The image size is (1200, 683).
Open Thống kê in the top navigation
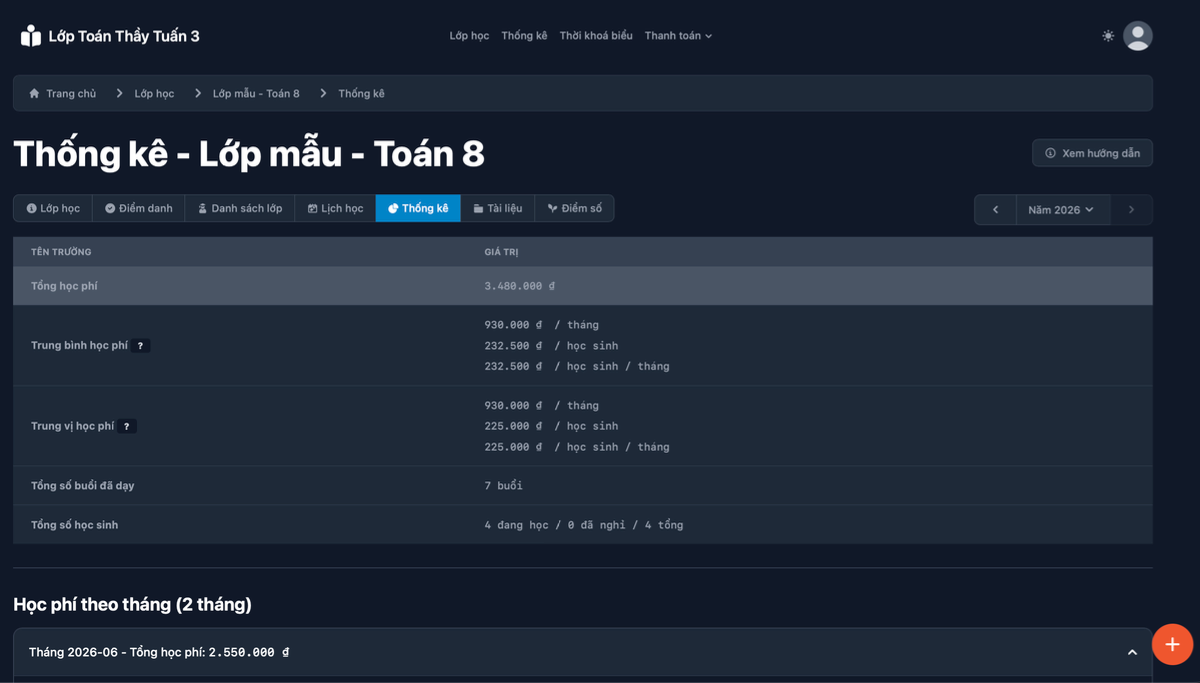click(524, 36)
